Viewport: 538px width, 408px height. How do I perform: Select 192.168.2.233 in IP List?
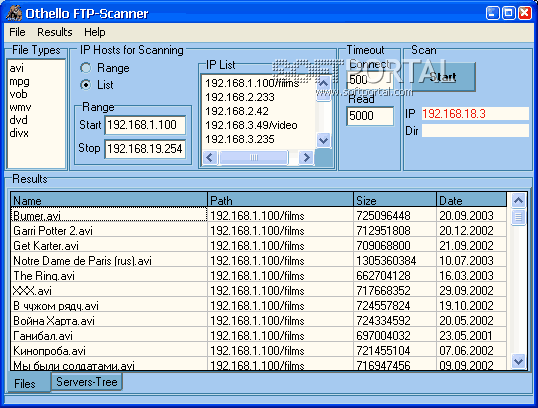(240, 97)
